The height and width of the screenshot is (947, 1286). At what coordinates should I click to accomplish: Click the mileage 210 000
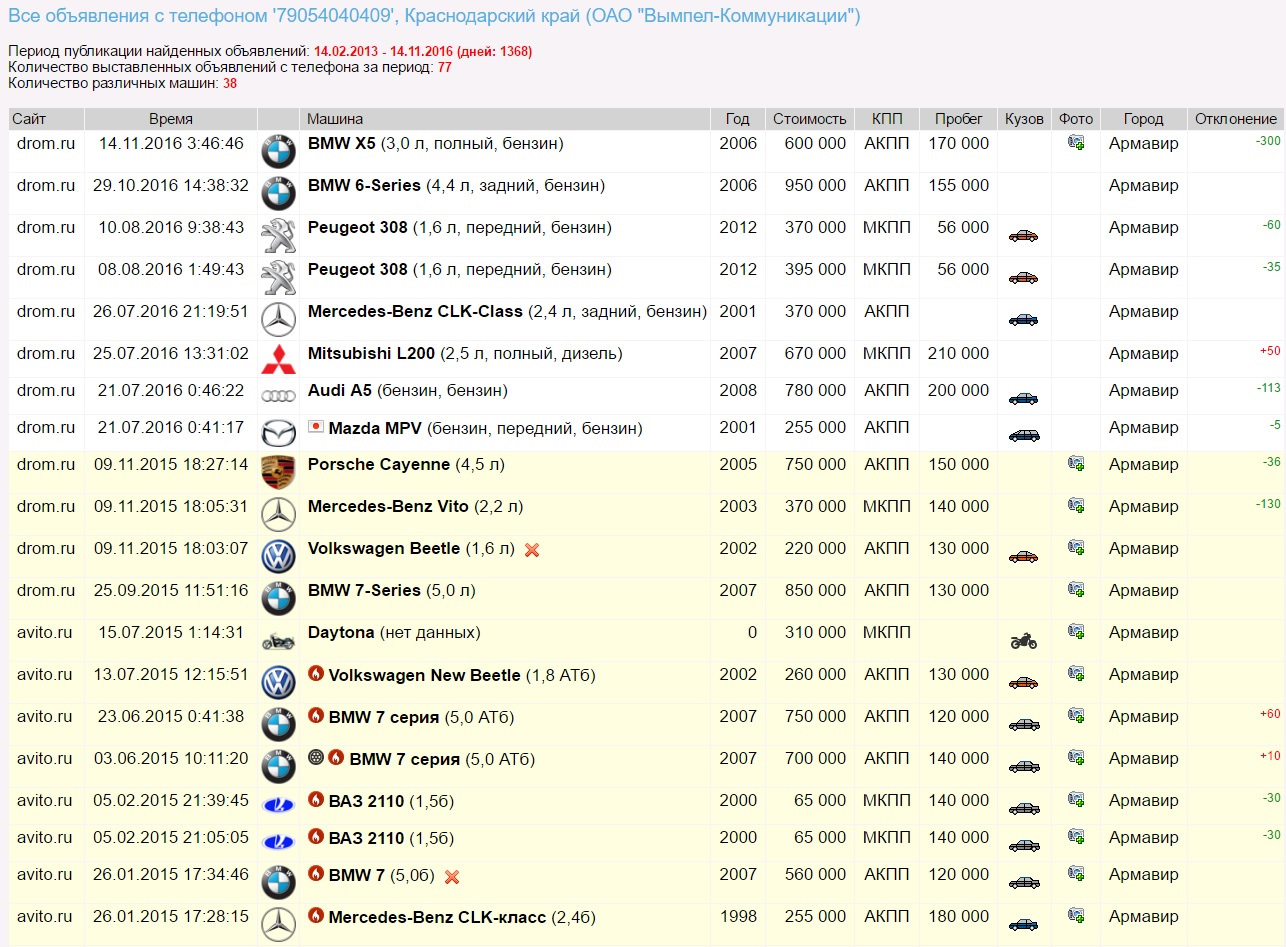click(958, 354)
